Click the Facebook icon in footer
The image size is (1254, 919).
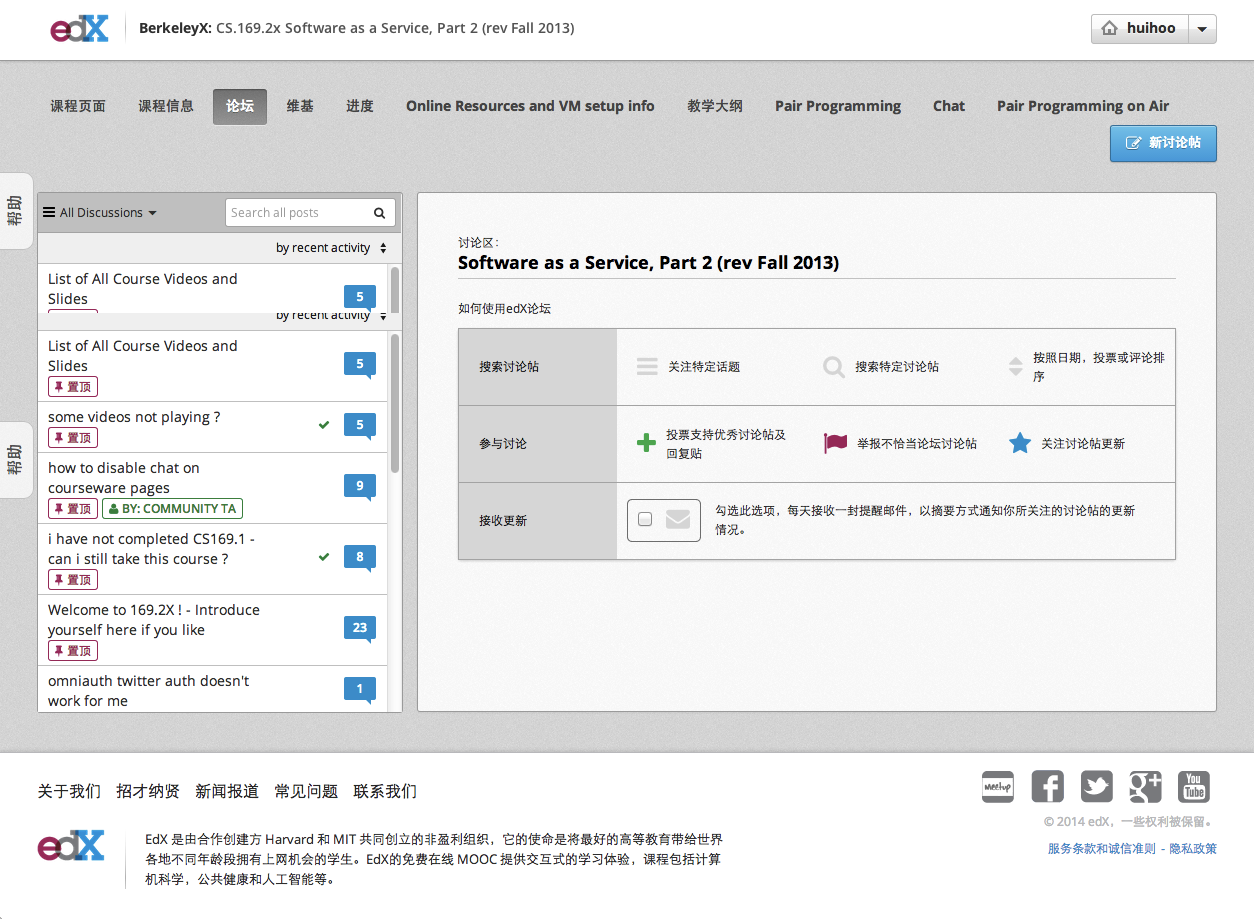click(x=1047, y=786)
